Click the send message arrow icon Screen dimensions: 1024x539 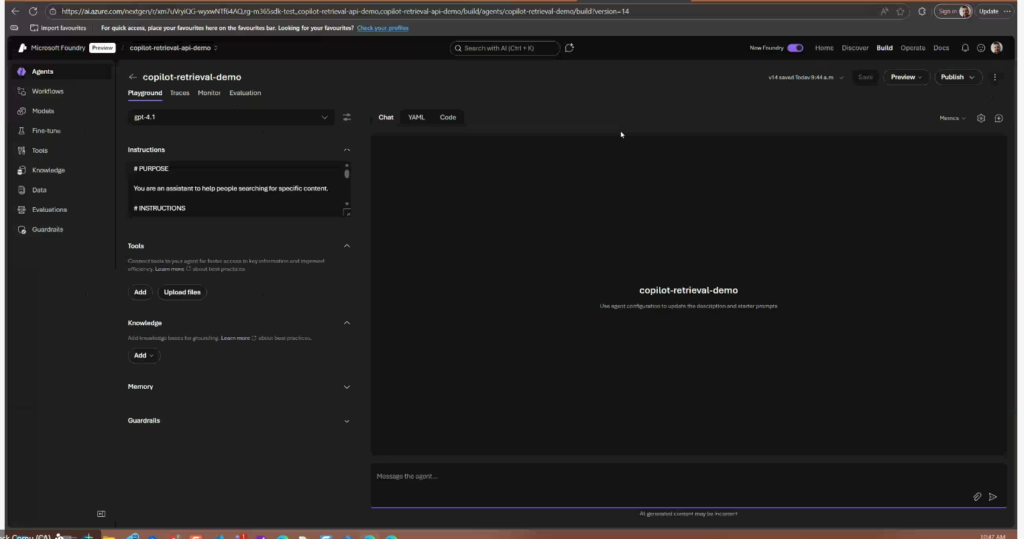point(993,496)
